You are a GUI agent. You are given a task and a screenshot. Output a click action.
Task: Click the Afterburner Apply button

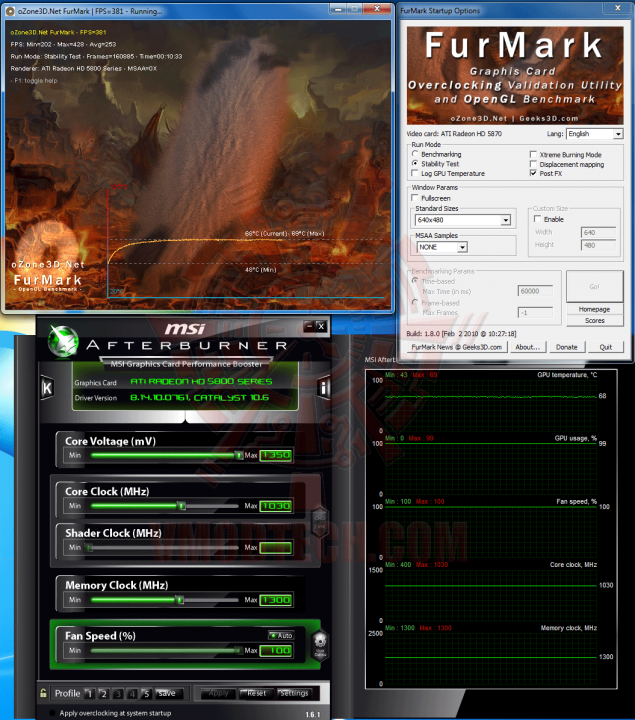218,693
